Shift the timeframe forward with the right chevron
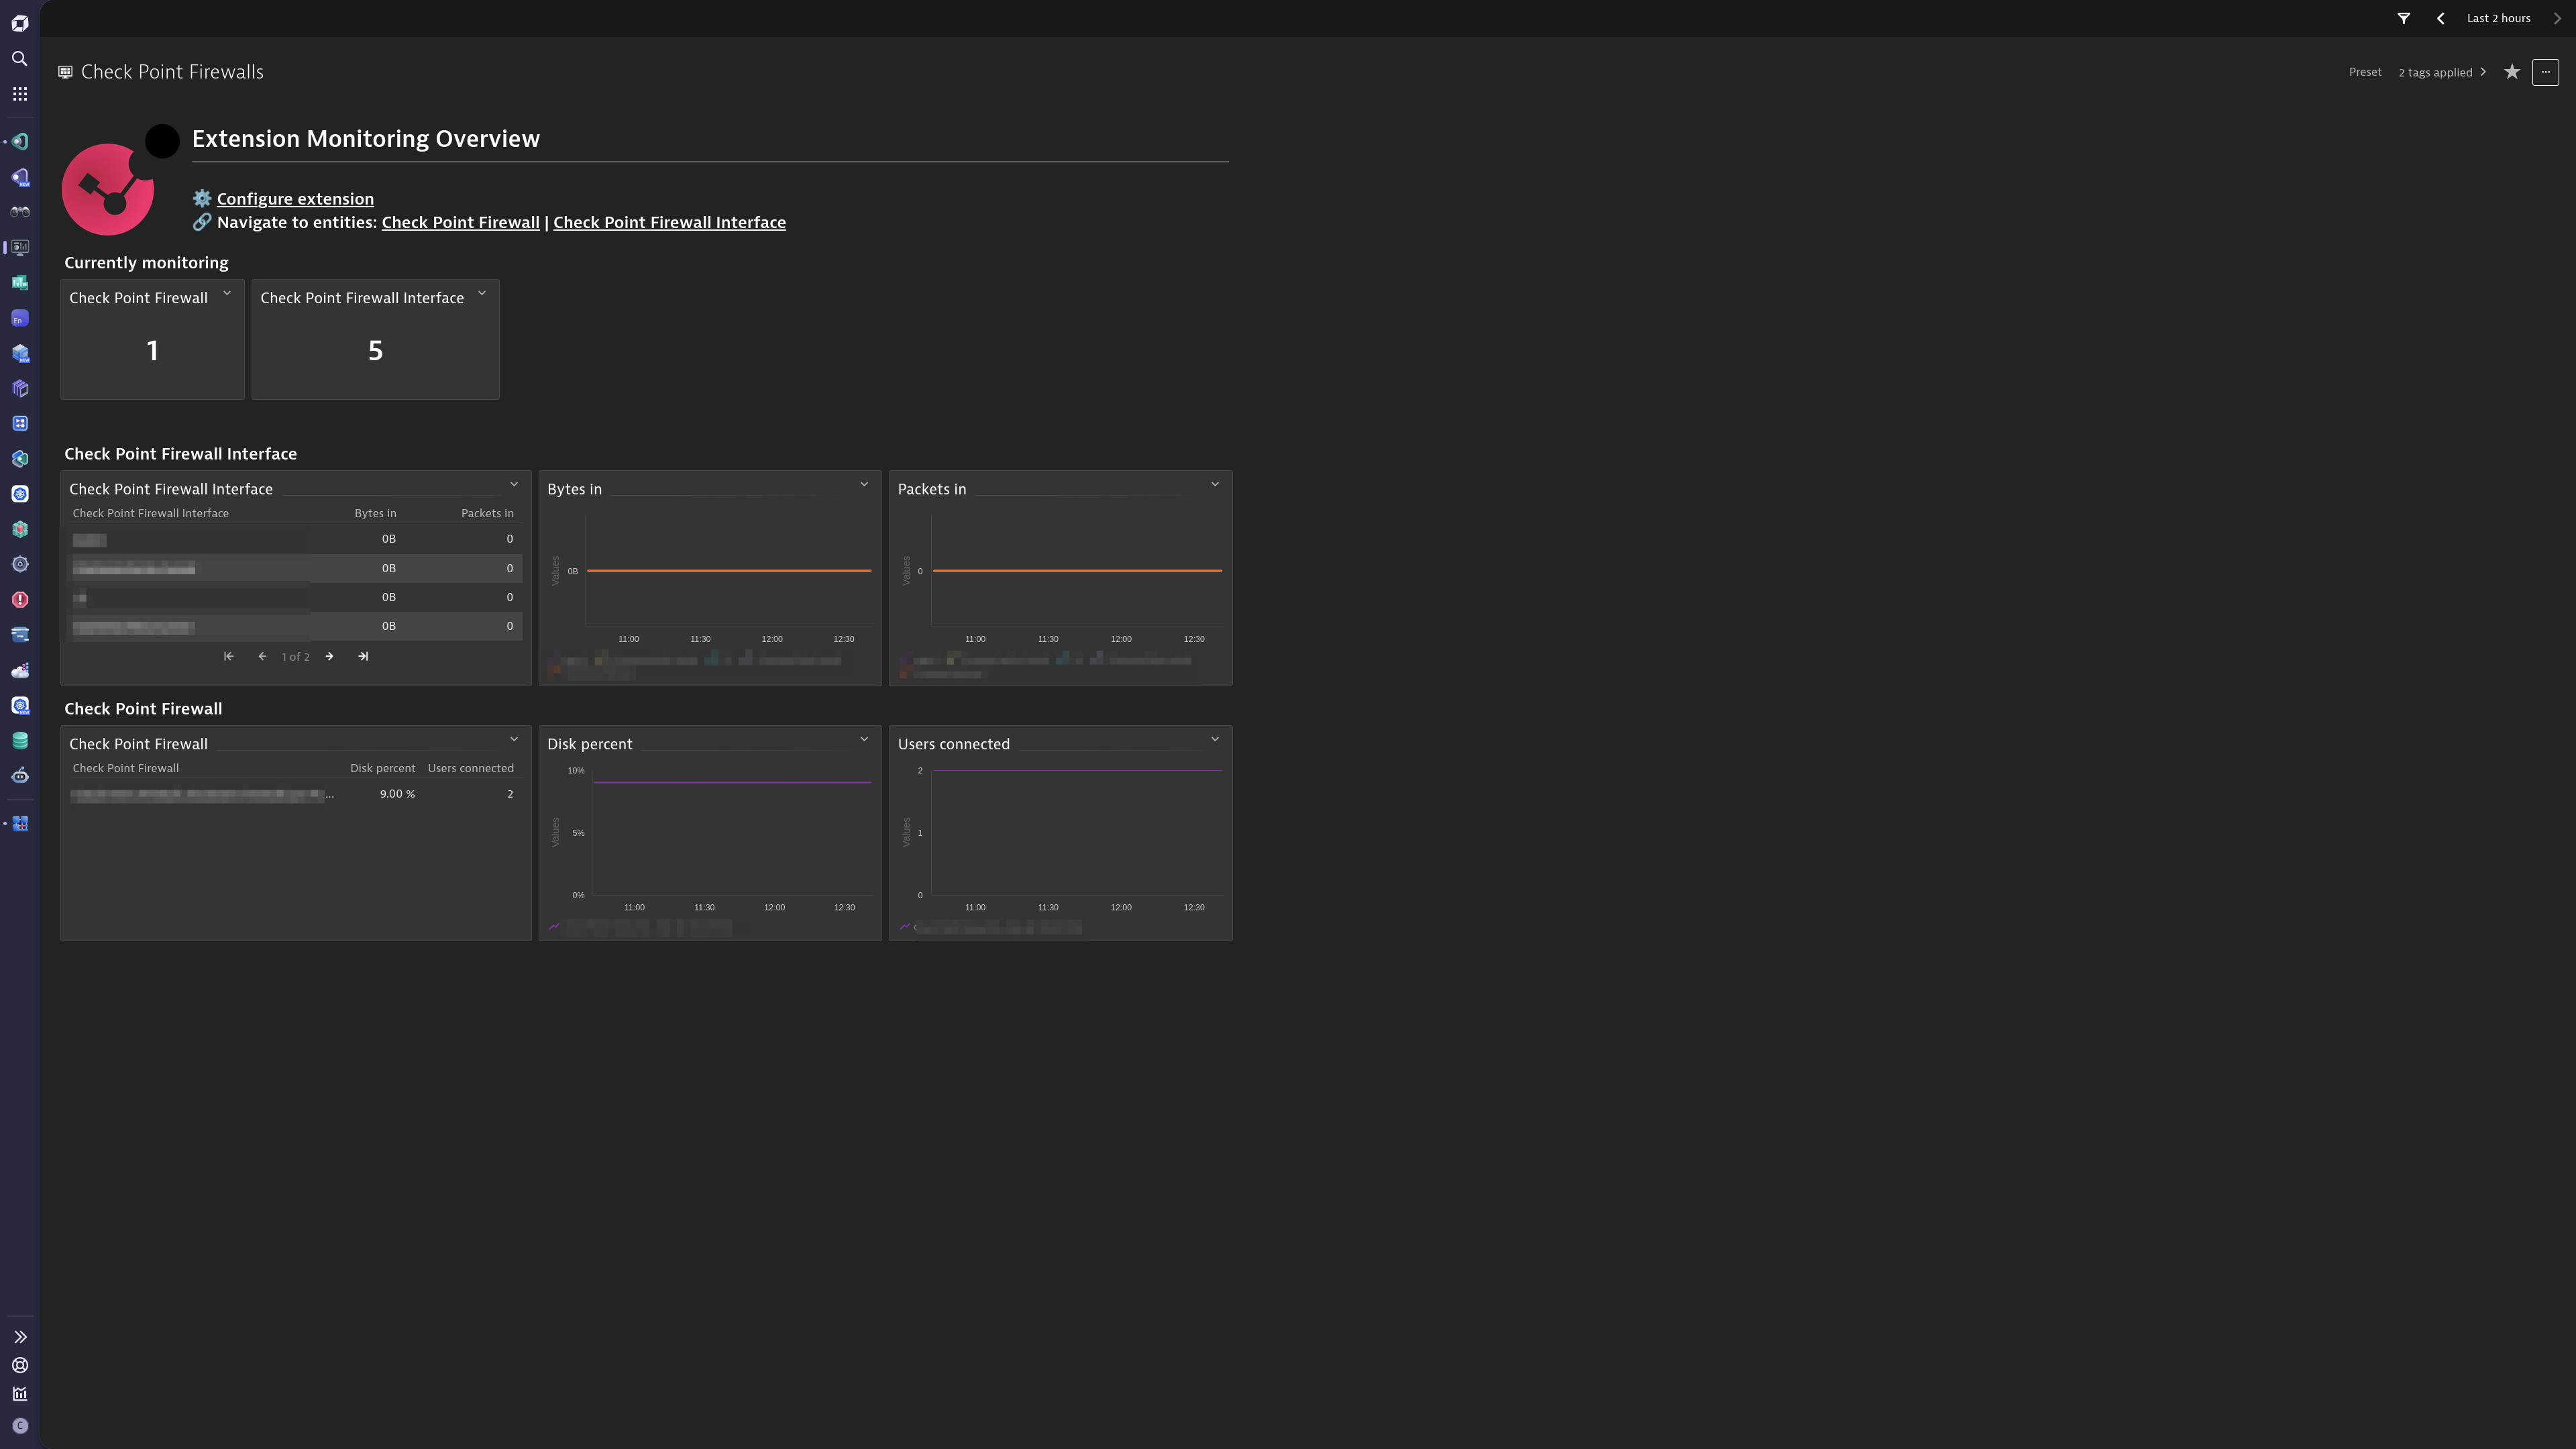Screen dimensions: 2576x1449 tap(2558, 18)
